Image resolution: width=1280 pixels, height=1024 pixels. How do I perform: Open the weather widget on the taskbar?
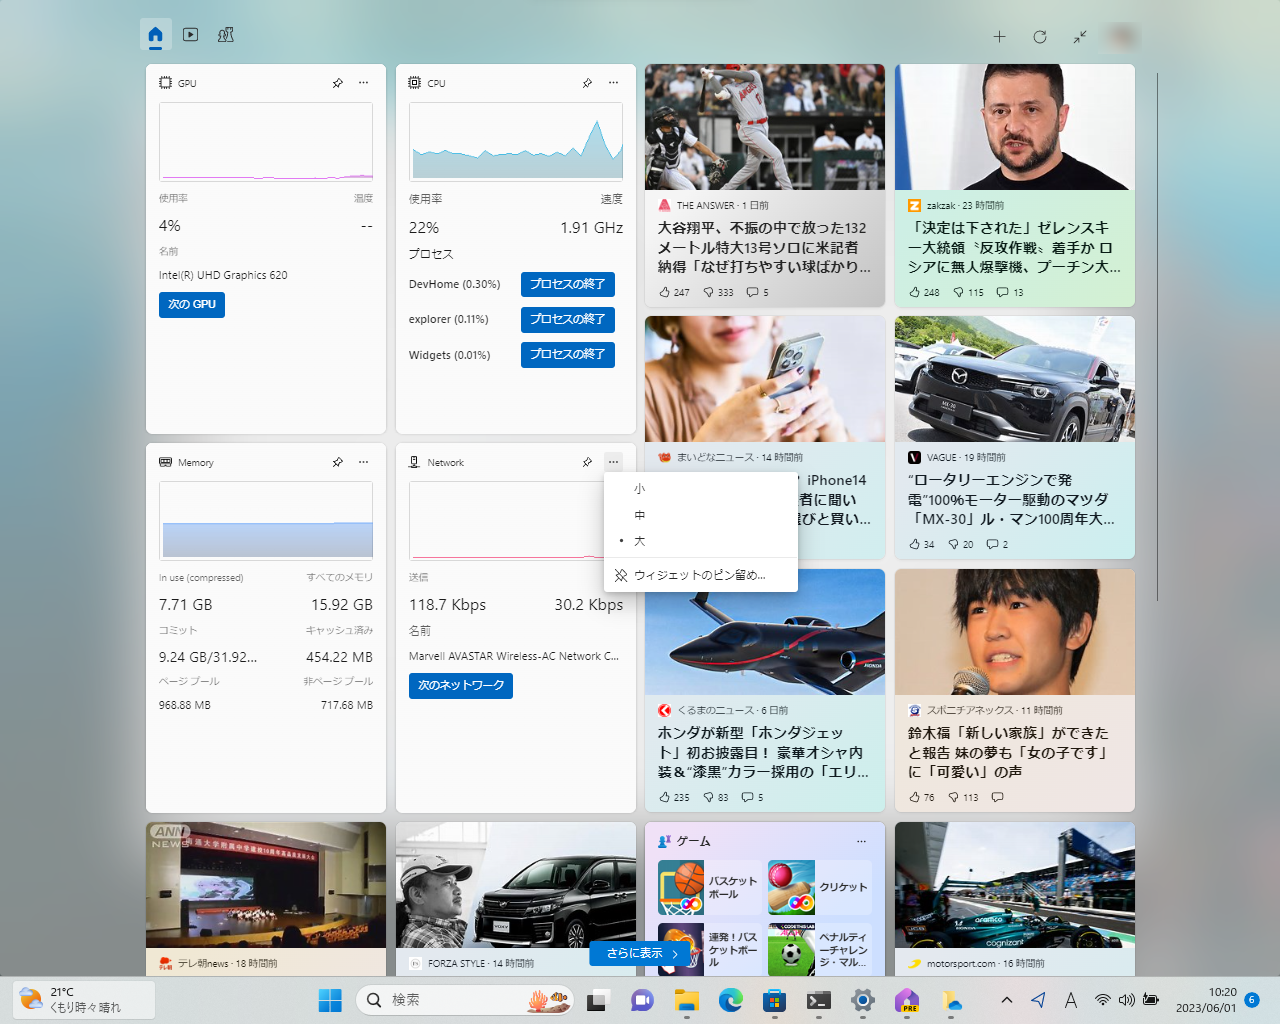(x=83, y=999)
